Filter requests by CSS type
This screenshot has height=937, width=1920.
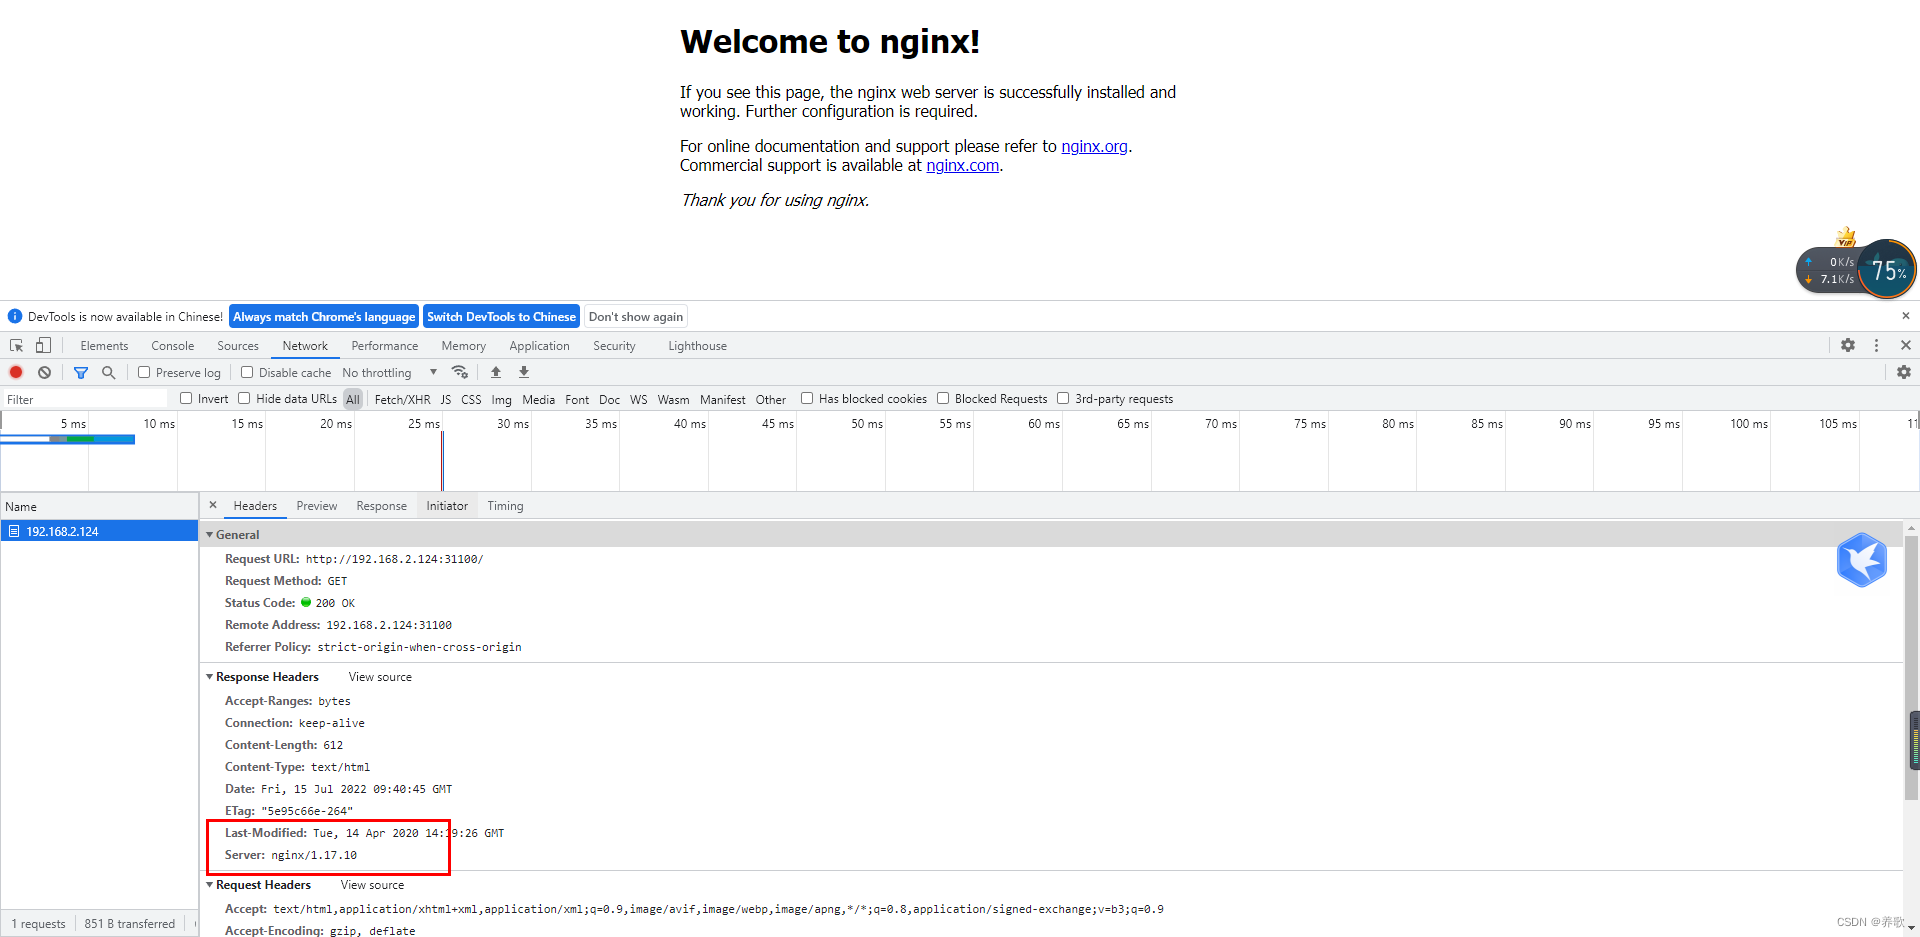pos(471,399)
